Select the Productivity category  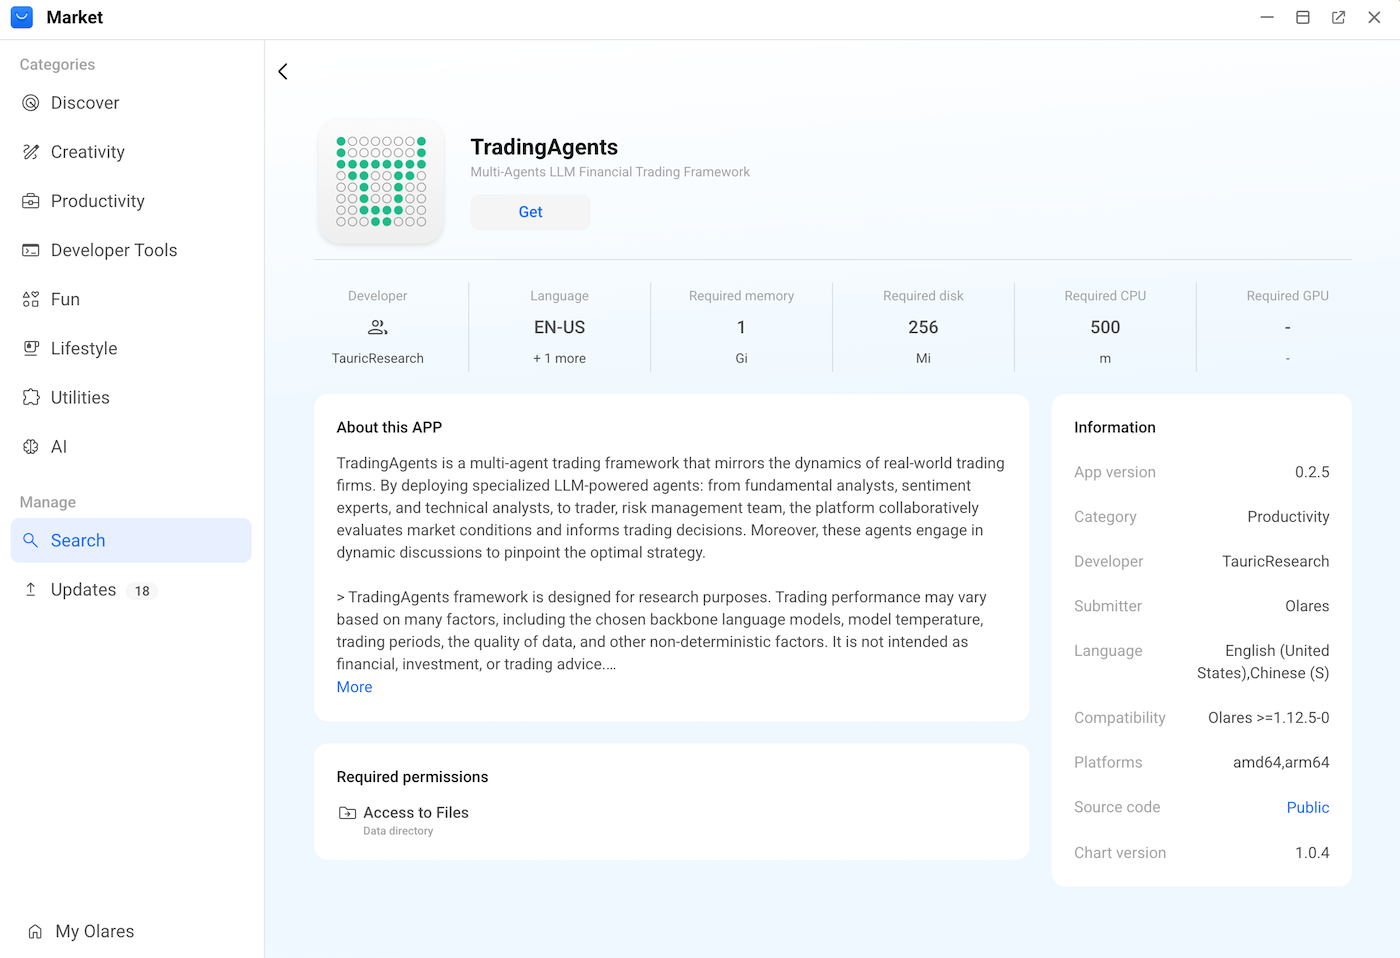click(x=131, y=201)
